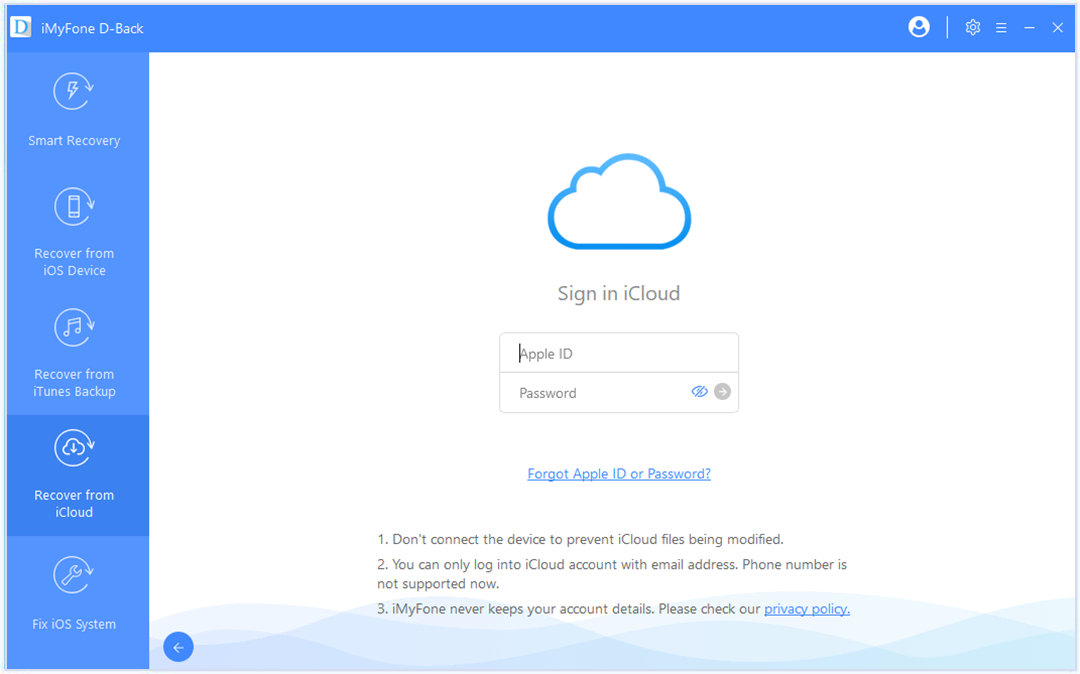Minimize the D-Back window
This screenshot has width=1080, height=674.
1029,28
